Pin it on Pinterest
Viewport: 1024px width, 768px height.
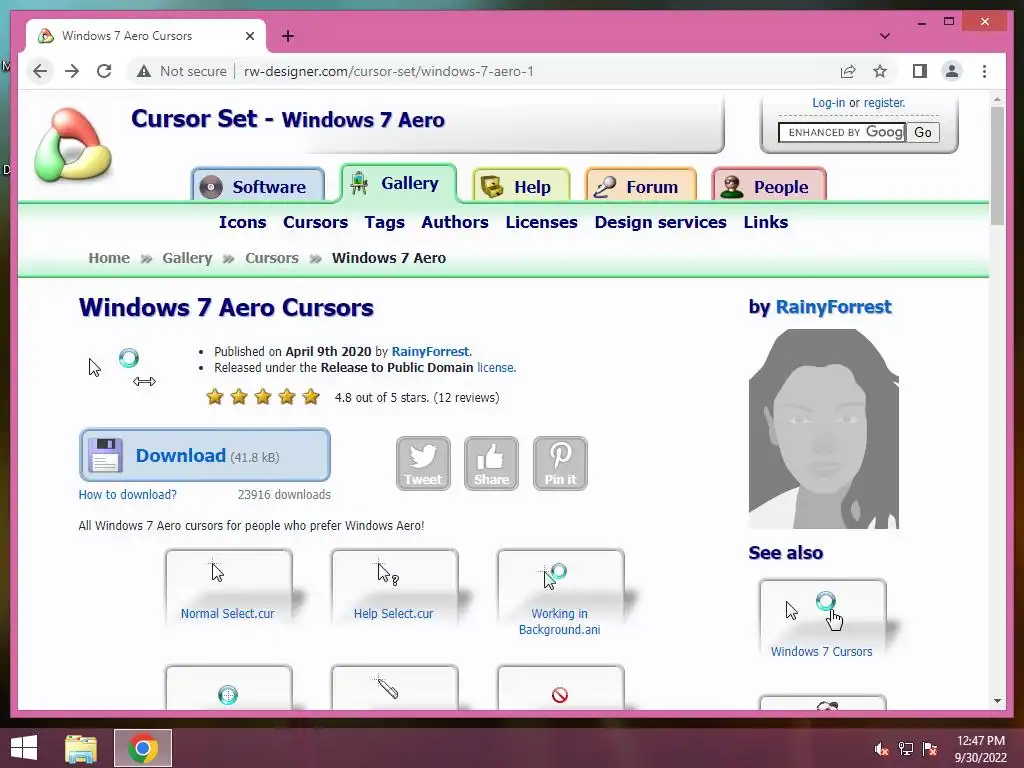[560, 463]
